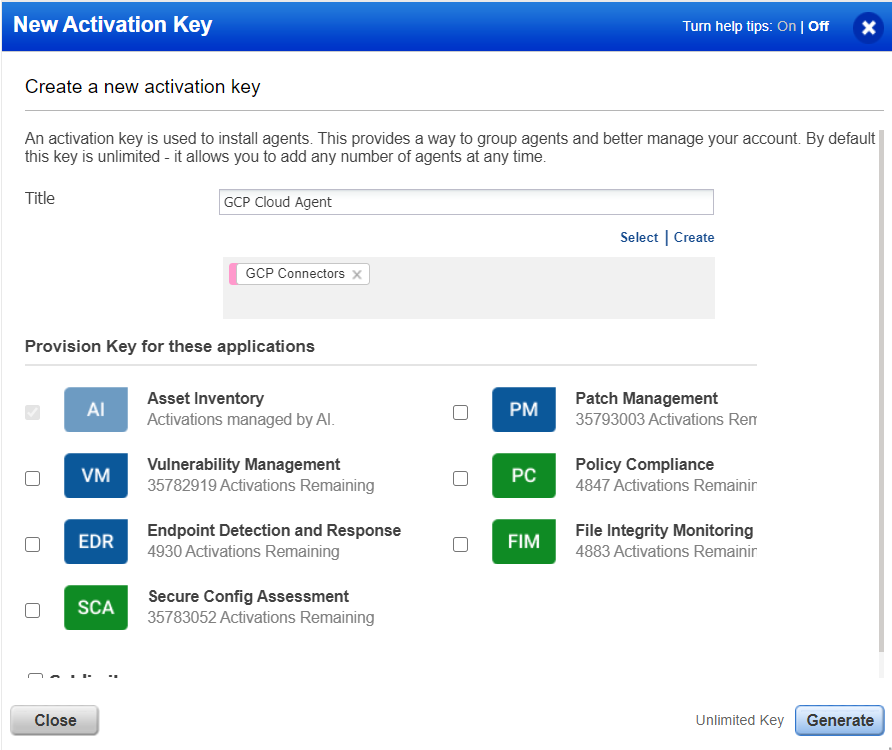Click the Create tag link
Image resolution: width=892 pixels, height=750 pixels.
(693, 237)
